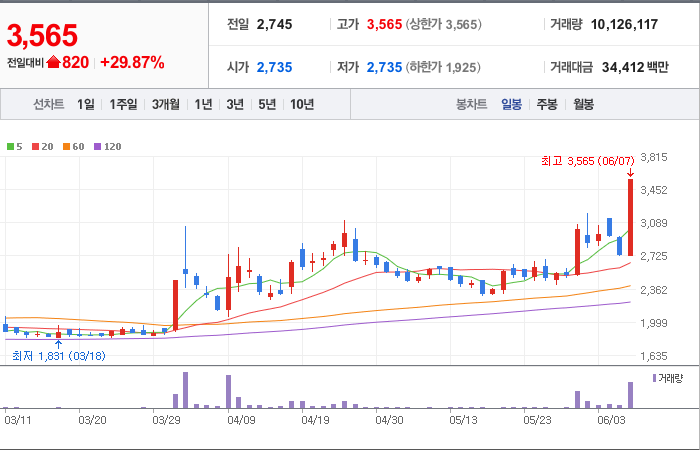Click the 최저 1,831 (03/18) annotation
This screenshot has width=700, height=450.
[x=58, y=356]
